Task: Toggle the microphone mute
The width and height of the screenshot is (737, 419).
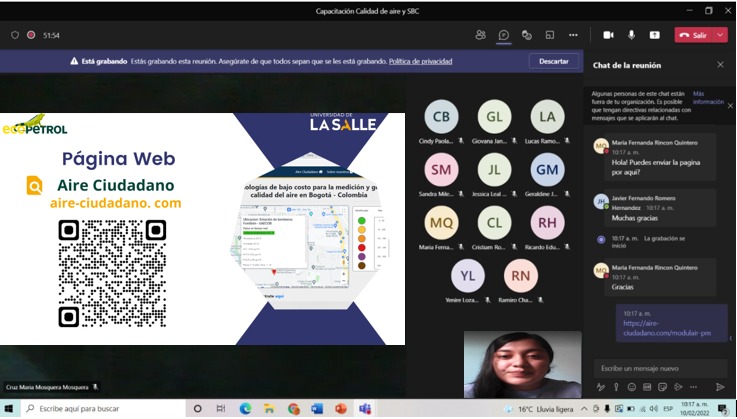Action: [x=631, y=35]
